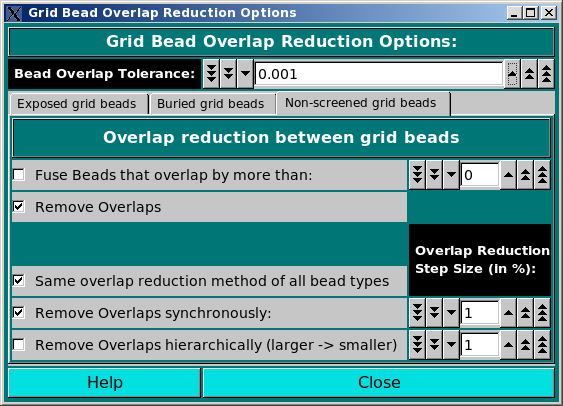The image size is (563, 406).
Task: Click single-up arrow for hierarchical step size
Action: coord(508,345)
